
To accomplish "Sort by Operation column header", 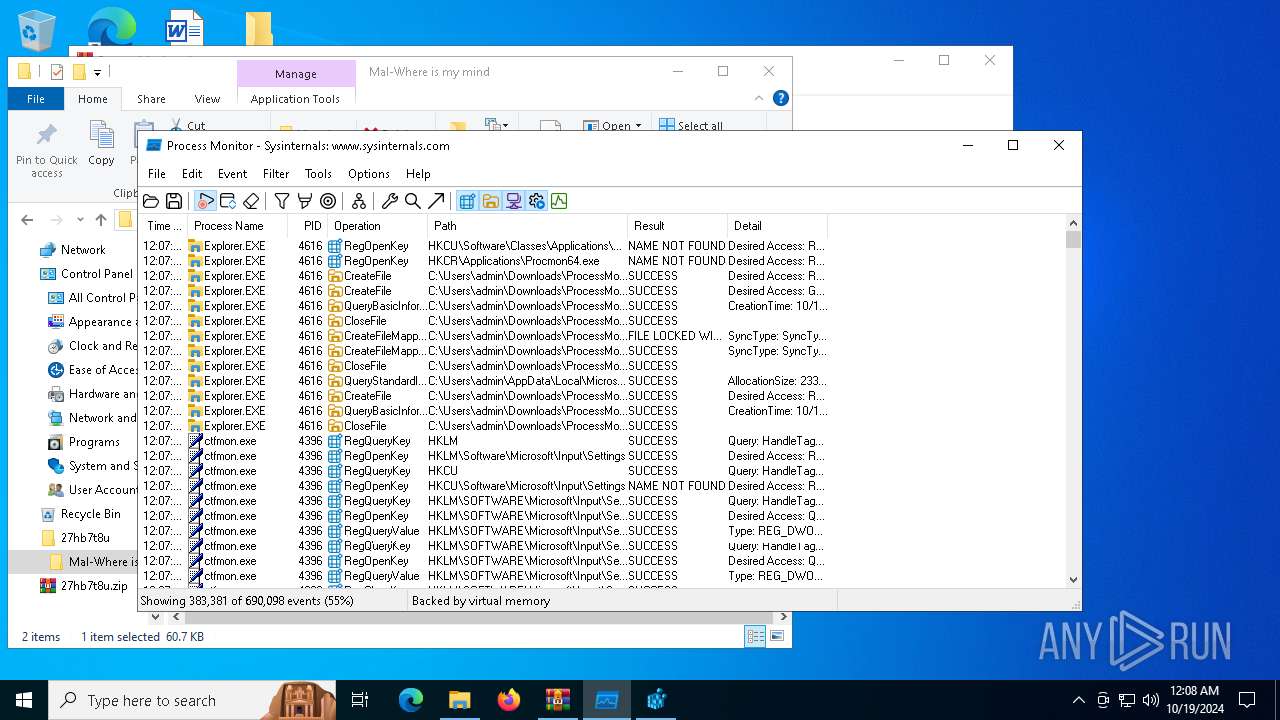I will tap(377, 226).
